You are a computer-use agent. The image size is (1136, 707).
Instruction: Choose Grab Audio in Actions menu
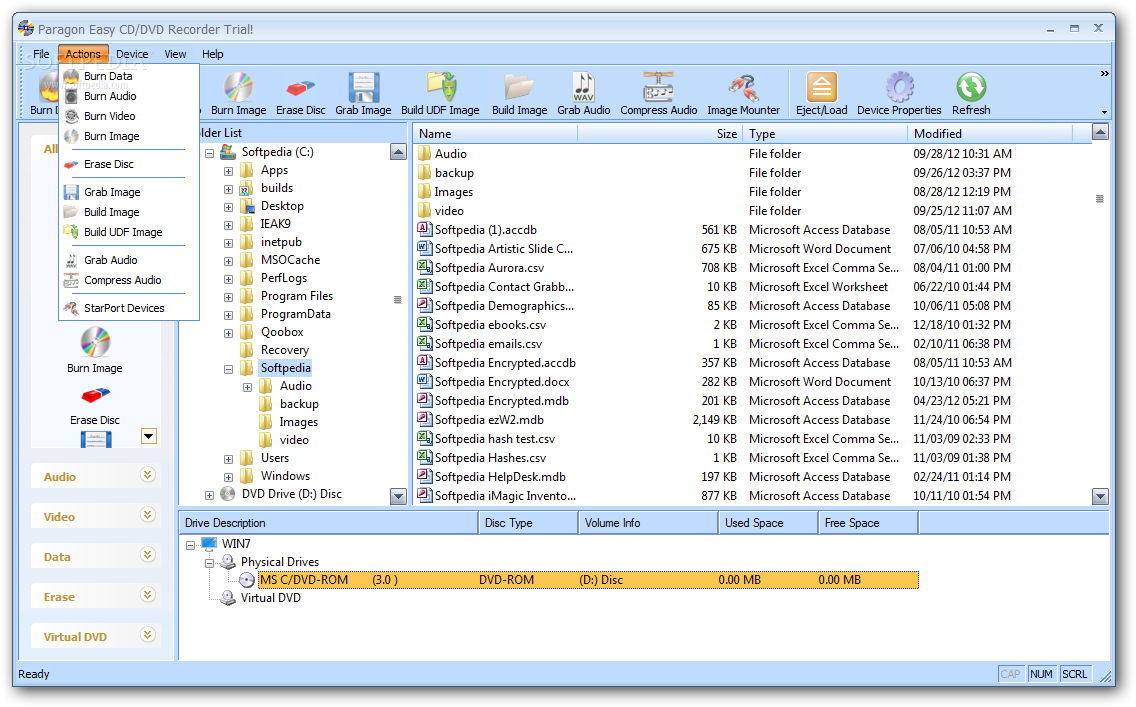point(111,260)
